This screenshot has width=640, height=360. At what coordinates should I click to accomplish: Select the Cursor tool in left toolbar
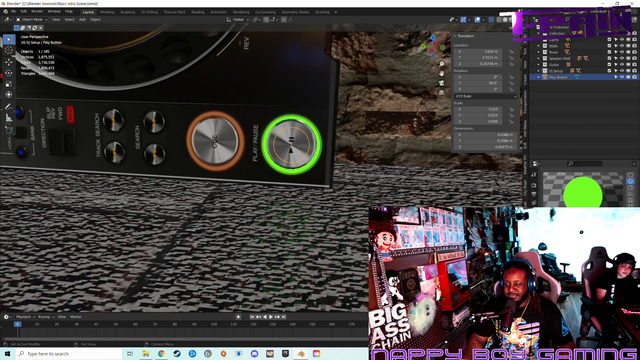pos(9,50)
